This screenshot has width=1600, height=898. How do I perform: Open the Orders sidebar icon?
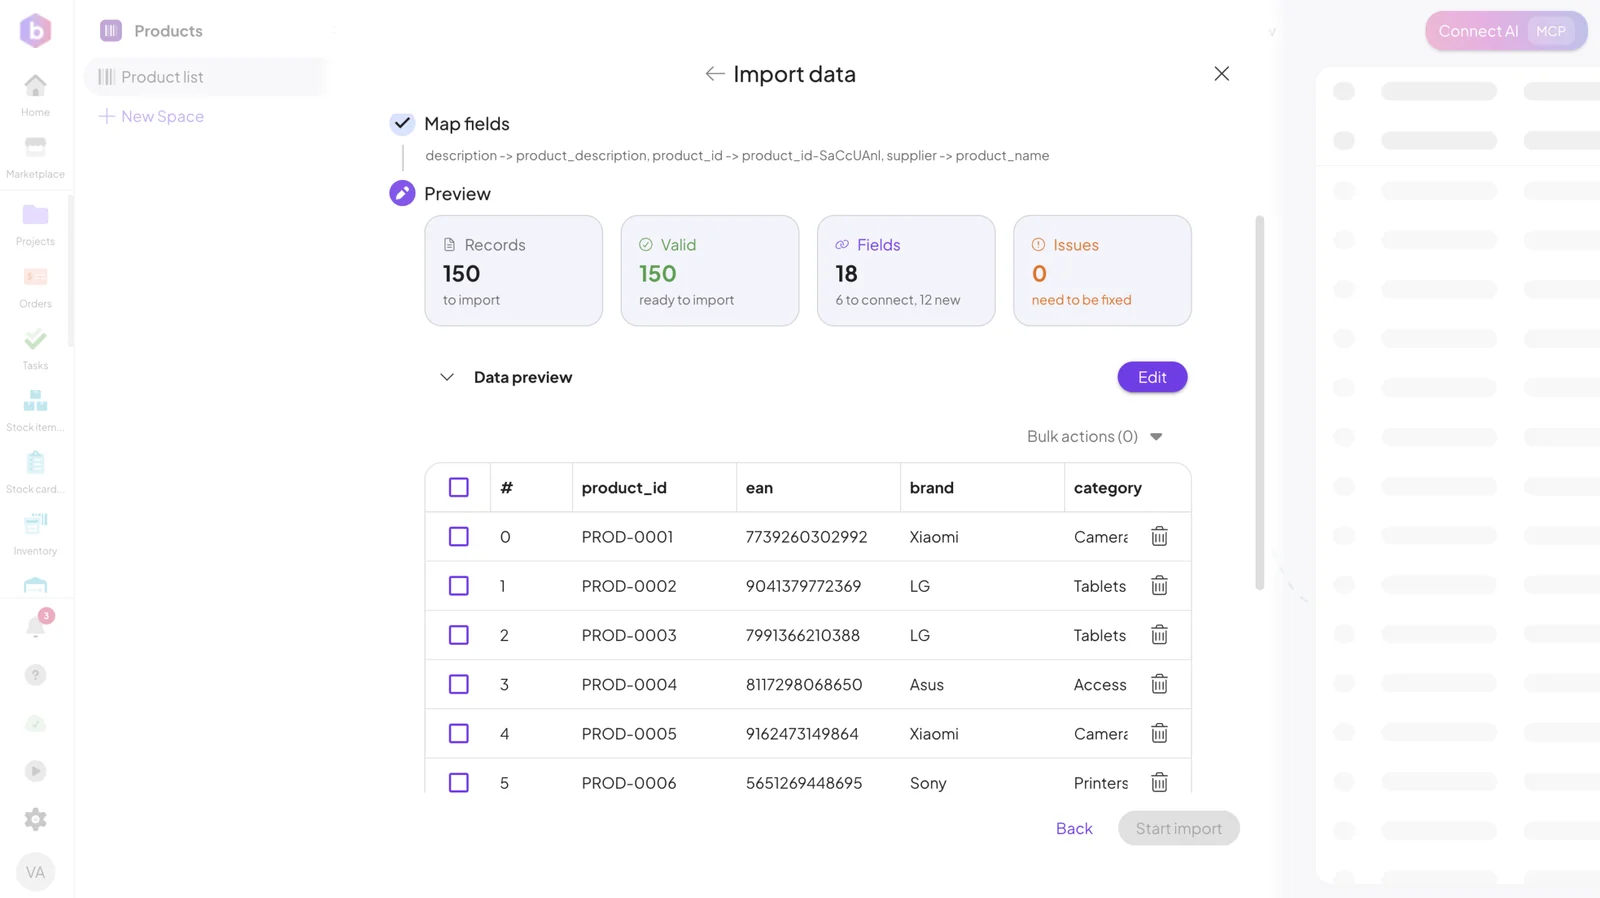[35, 287]
